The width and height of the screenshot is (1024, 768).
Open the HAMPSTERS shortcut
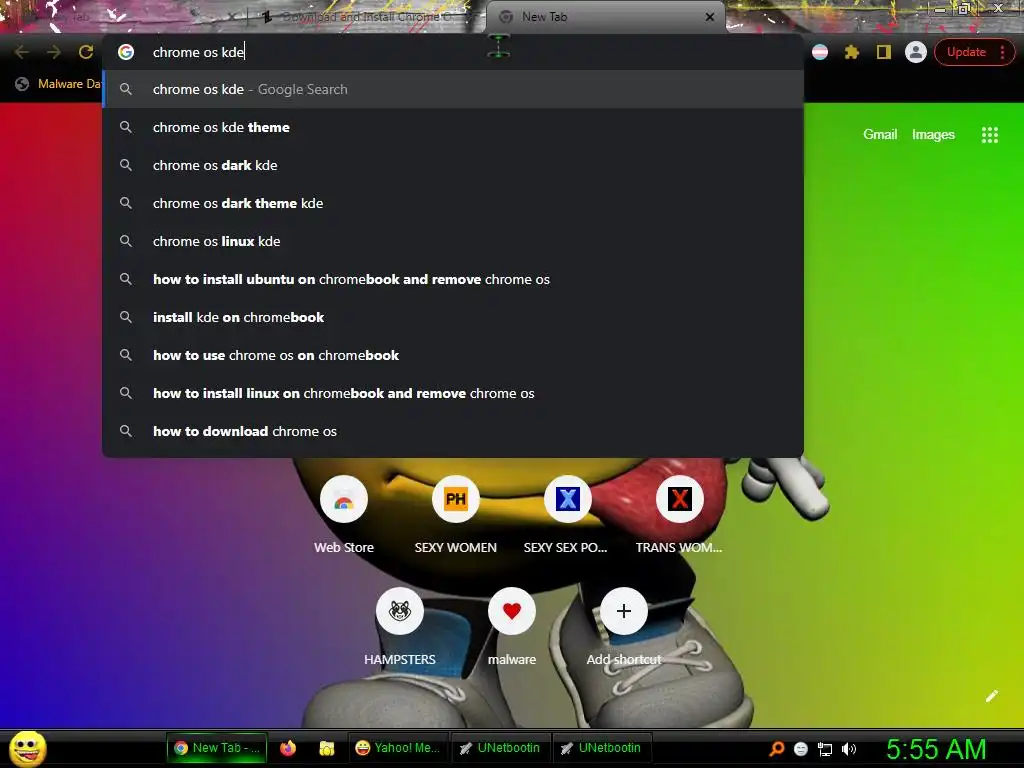click(x=400, y=611)
